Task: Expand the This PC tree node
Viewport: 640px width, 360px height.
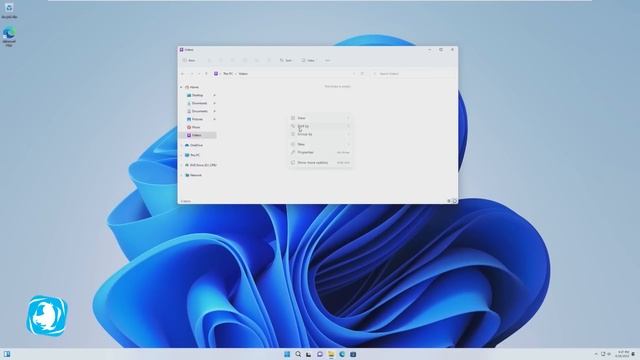Action: pyautogui.click(x=181, y=155)
